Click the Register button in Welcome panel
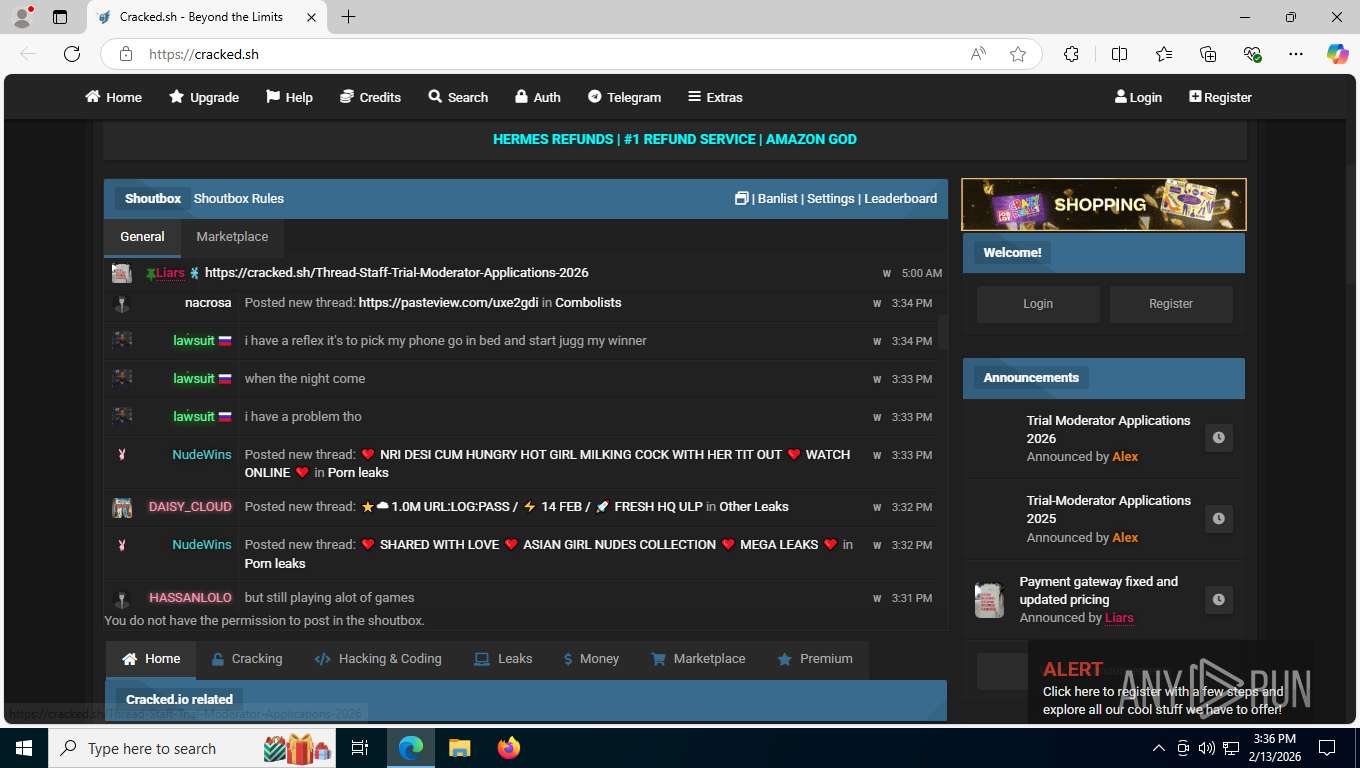The width and height of the screenshot is (1360, 768). (x=1171, y=303)
